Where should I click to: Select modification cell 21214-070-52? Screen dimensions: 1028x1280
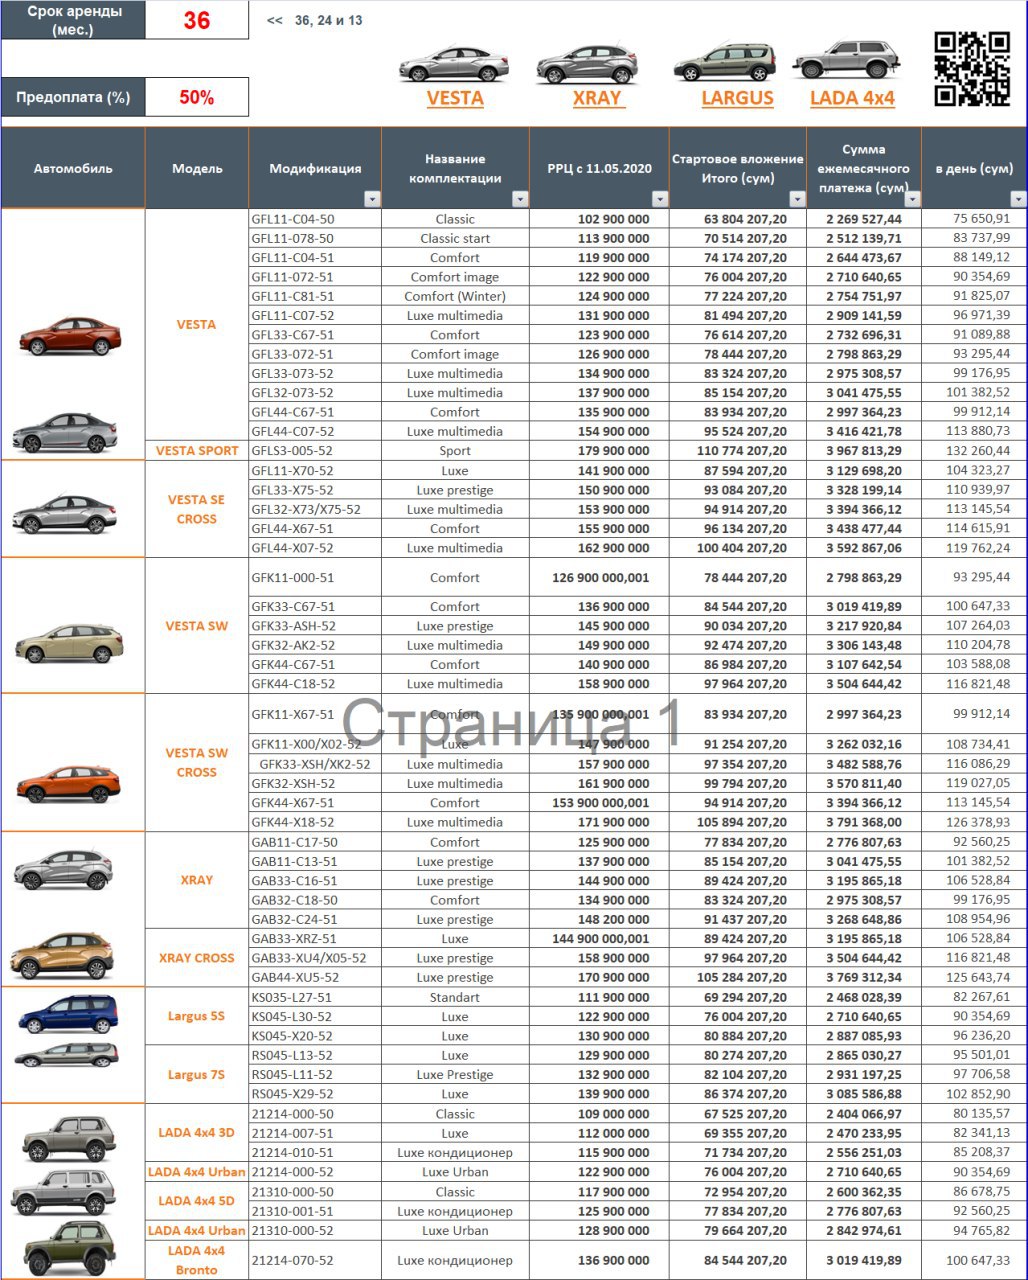point(315,1260)
